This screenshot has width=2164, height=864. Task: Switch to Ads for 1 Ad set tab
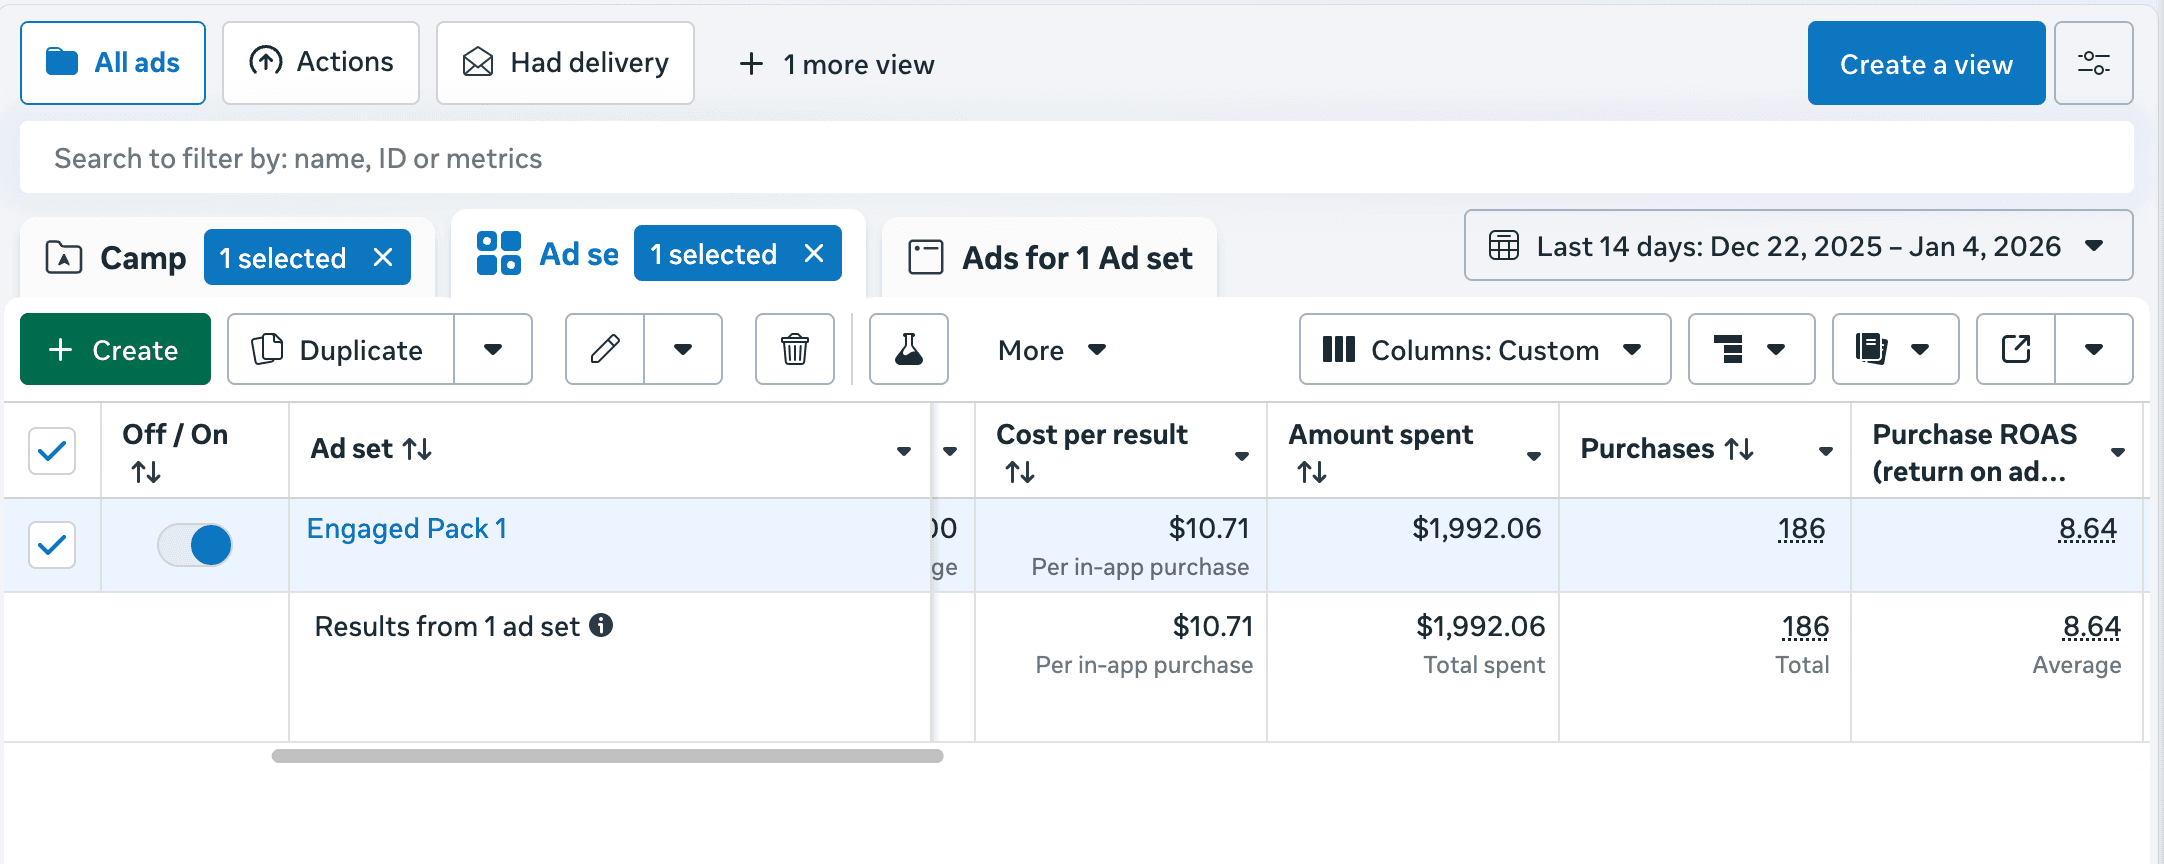coord(1050,258)
